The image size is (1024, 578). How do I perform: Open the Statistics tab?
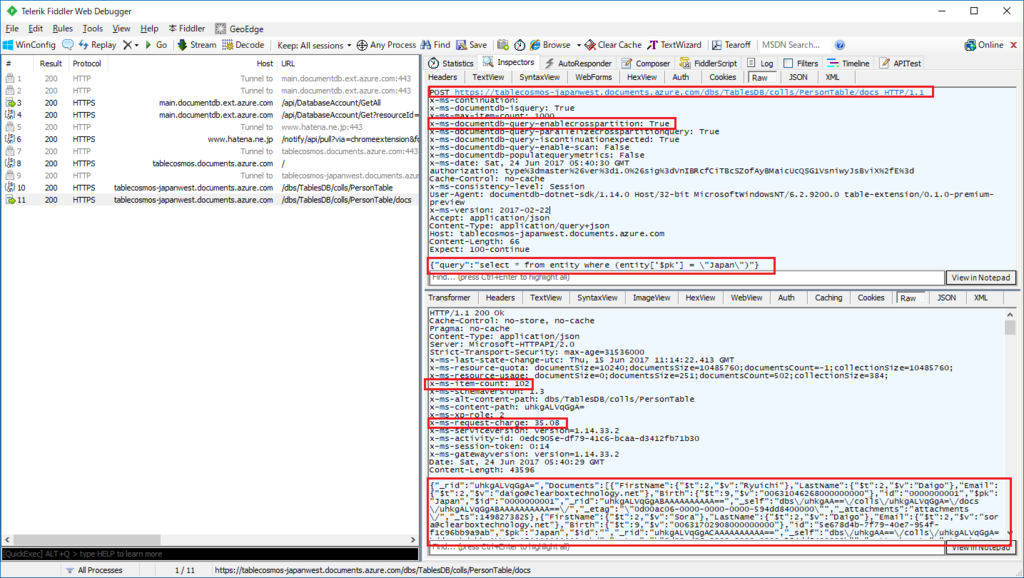[451, 63]
